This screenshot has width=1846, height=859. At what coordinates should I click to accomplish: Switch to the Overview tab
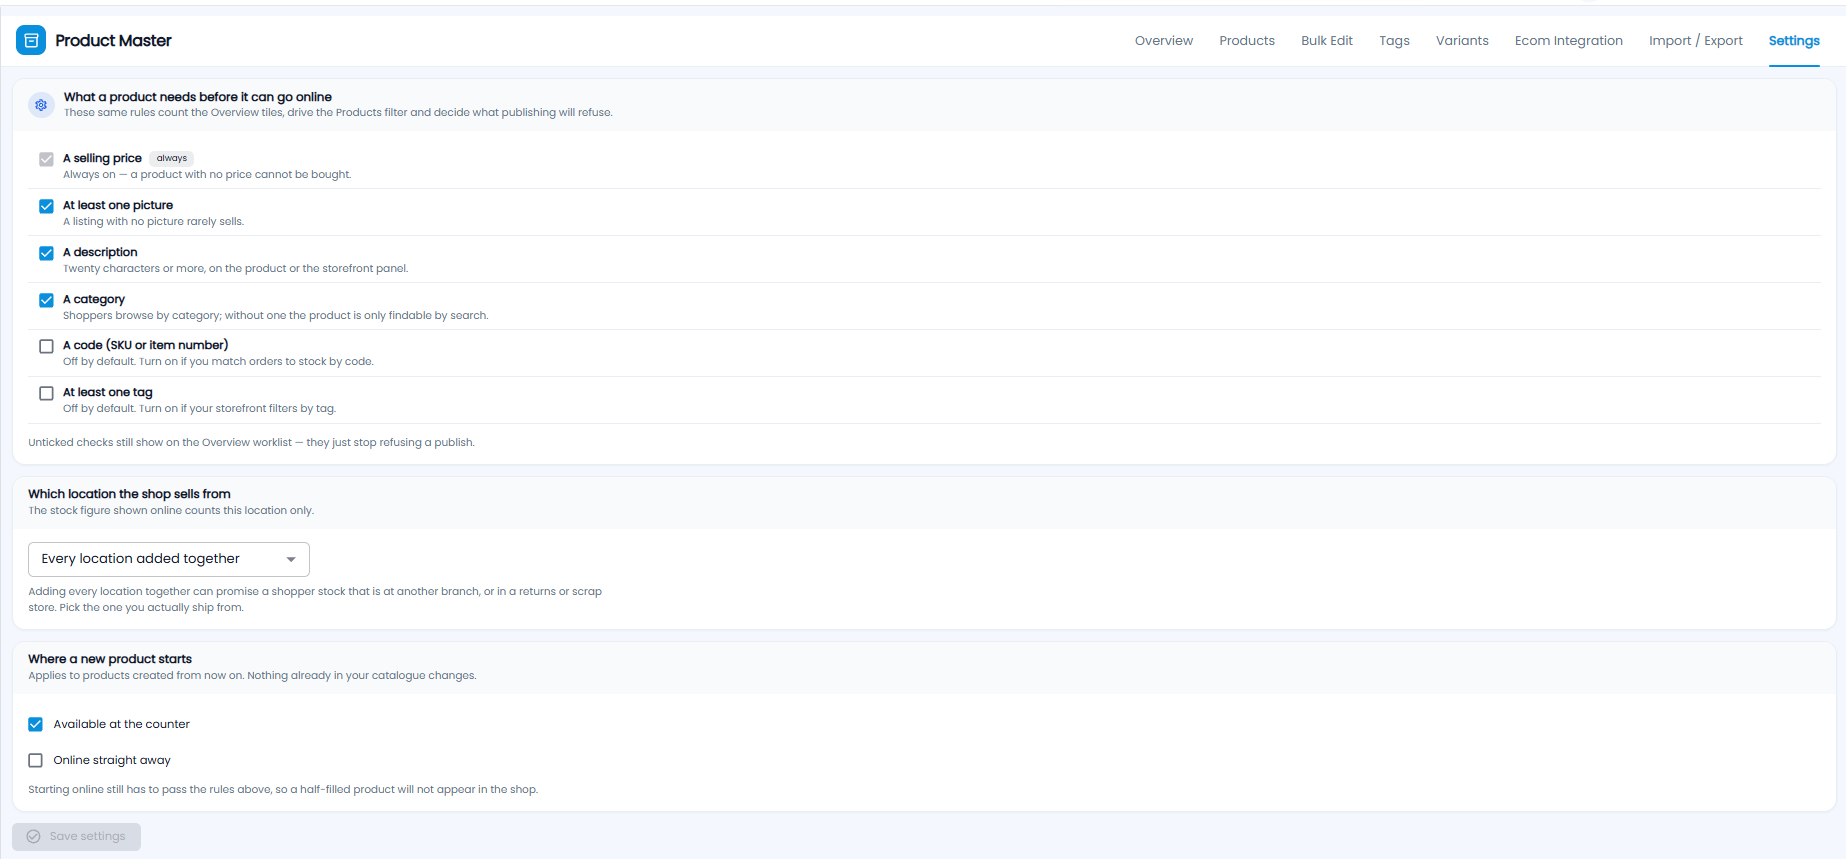coord(1164,41)
